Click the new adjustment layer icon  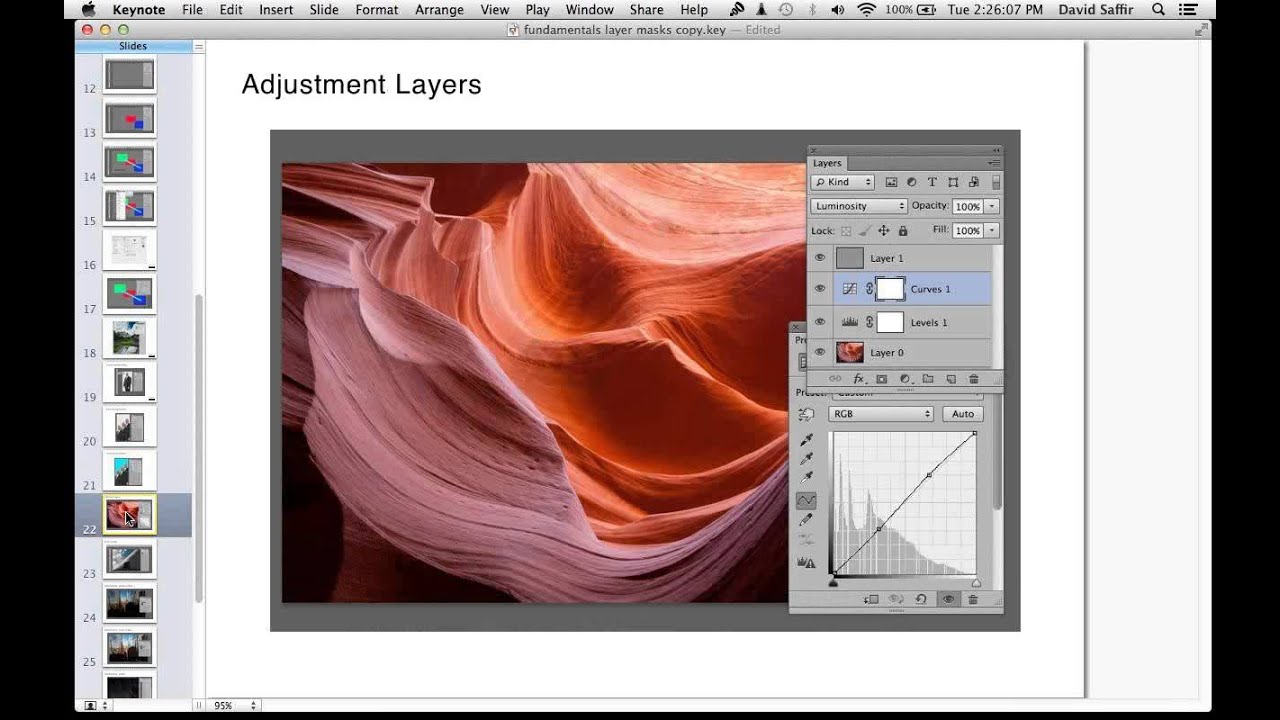[x=905, y=379]
